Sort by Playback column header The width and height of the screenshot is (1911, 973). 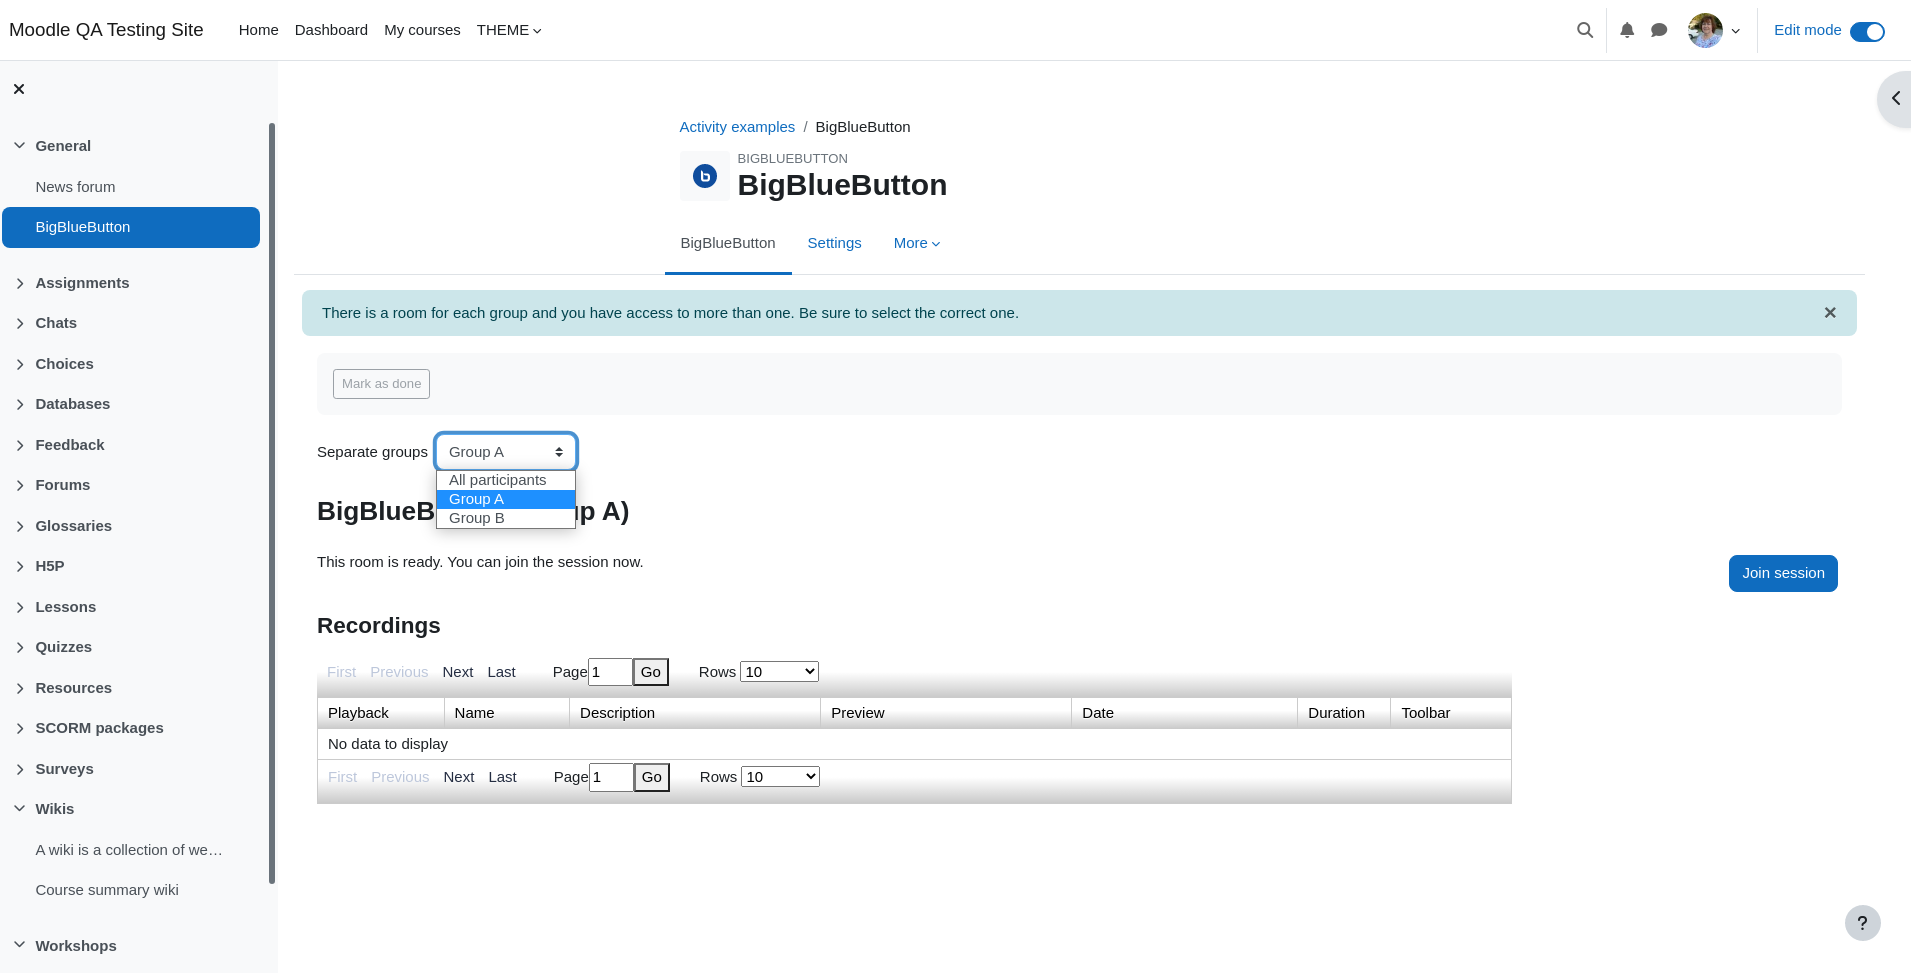click(x=381, y=713)
